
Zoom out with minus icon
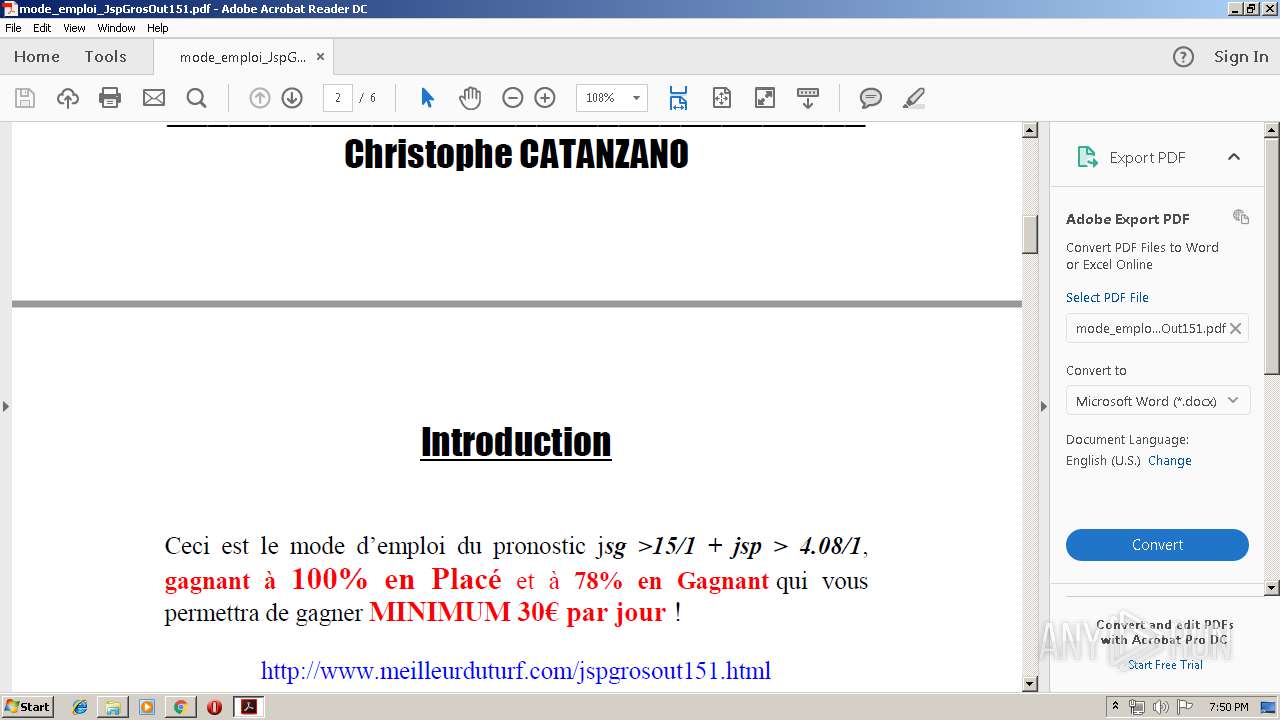513,98
